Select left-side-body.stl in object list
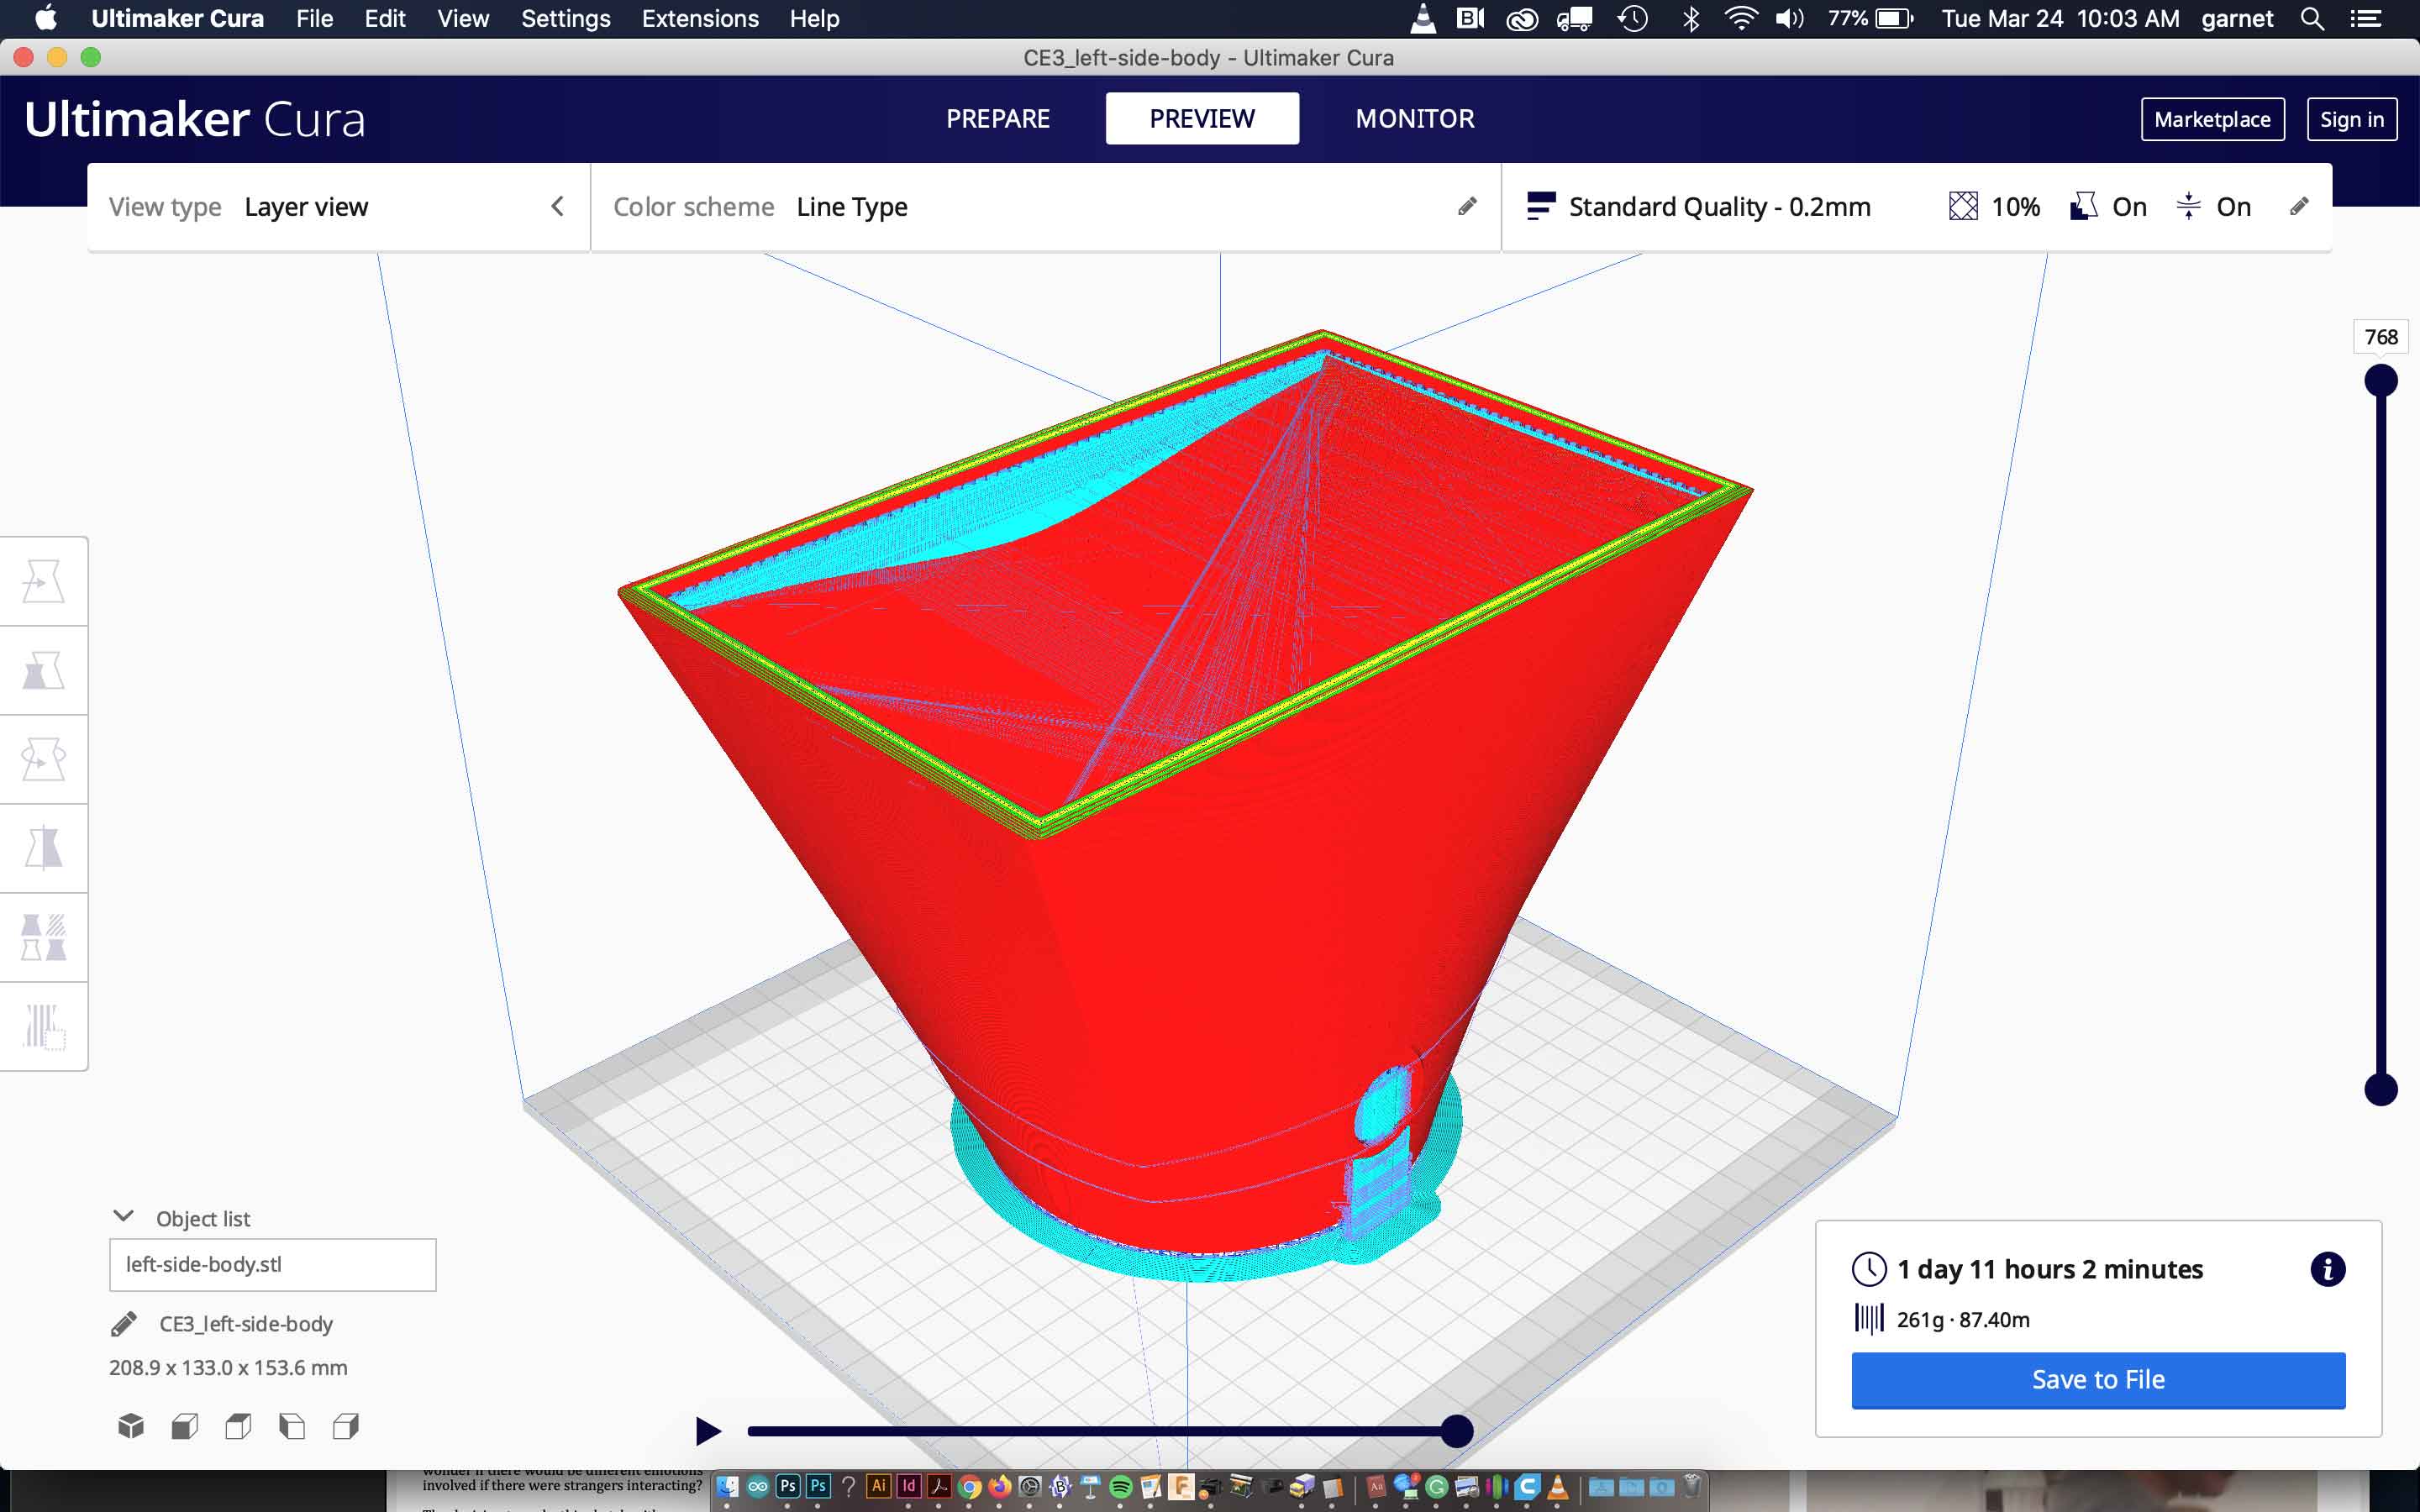The height and width of the screenshot is (1512, 2420). tap(272, 1265)
